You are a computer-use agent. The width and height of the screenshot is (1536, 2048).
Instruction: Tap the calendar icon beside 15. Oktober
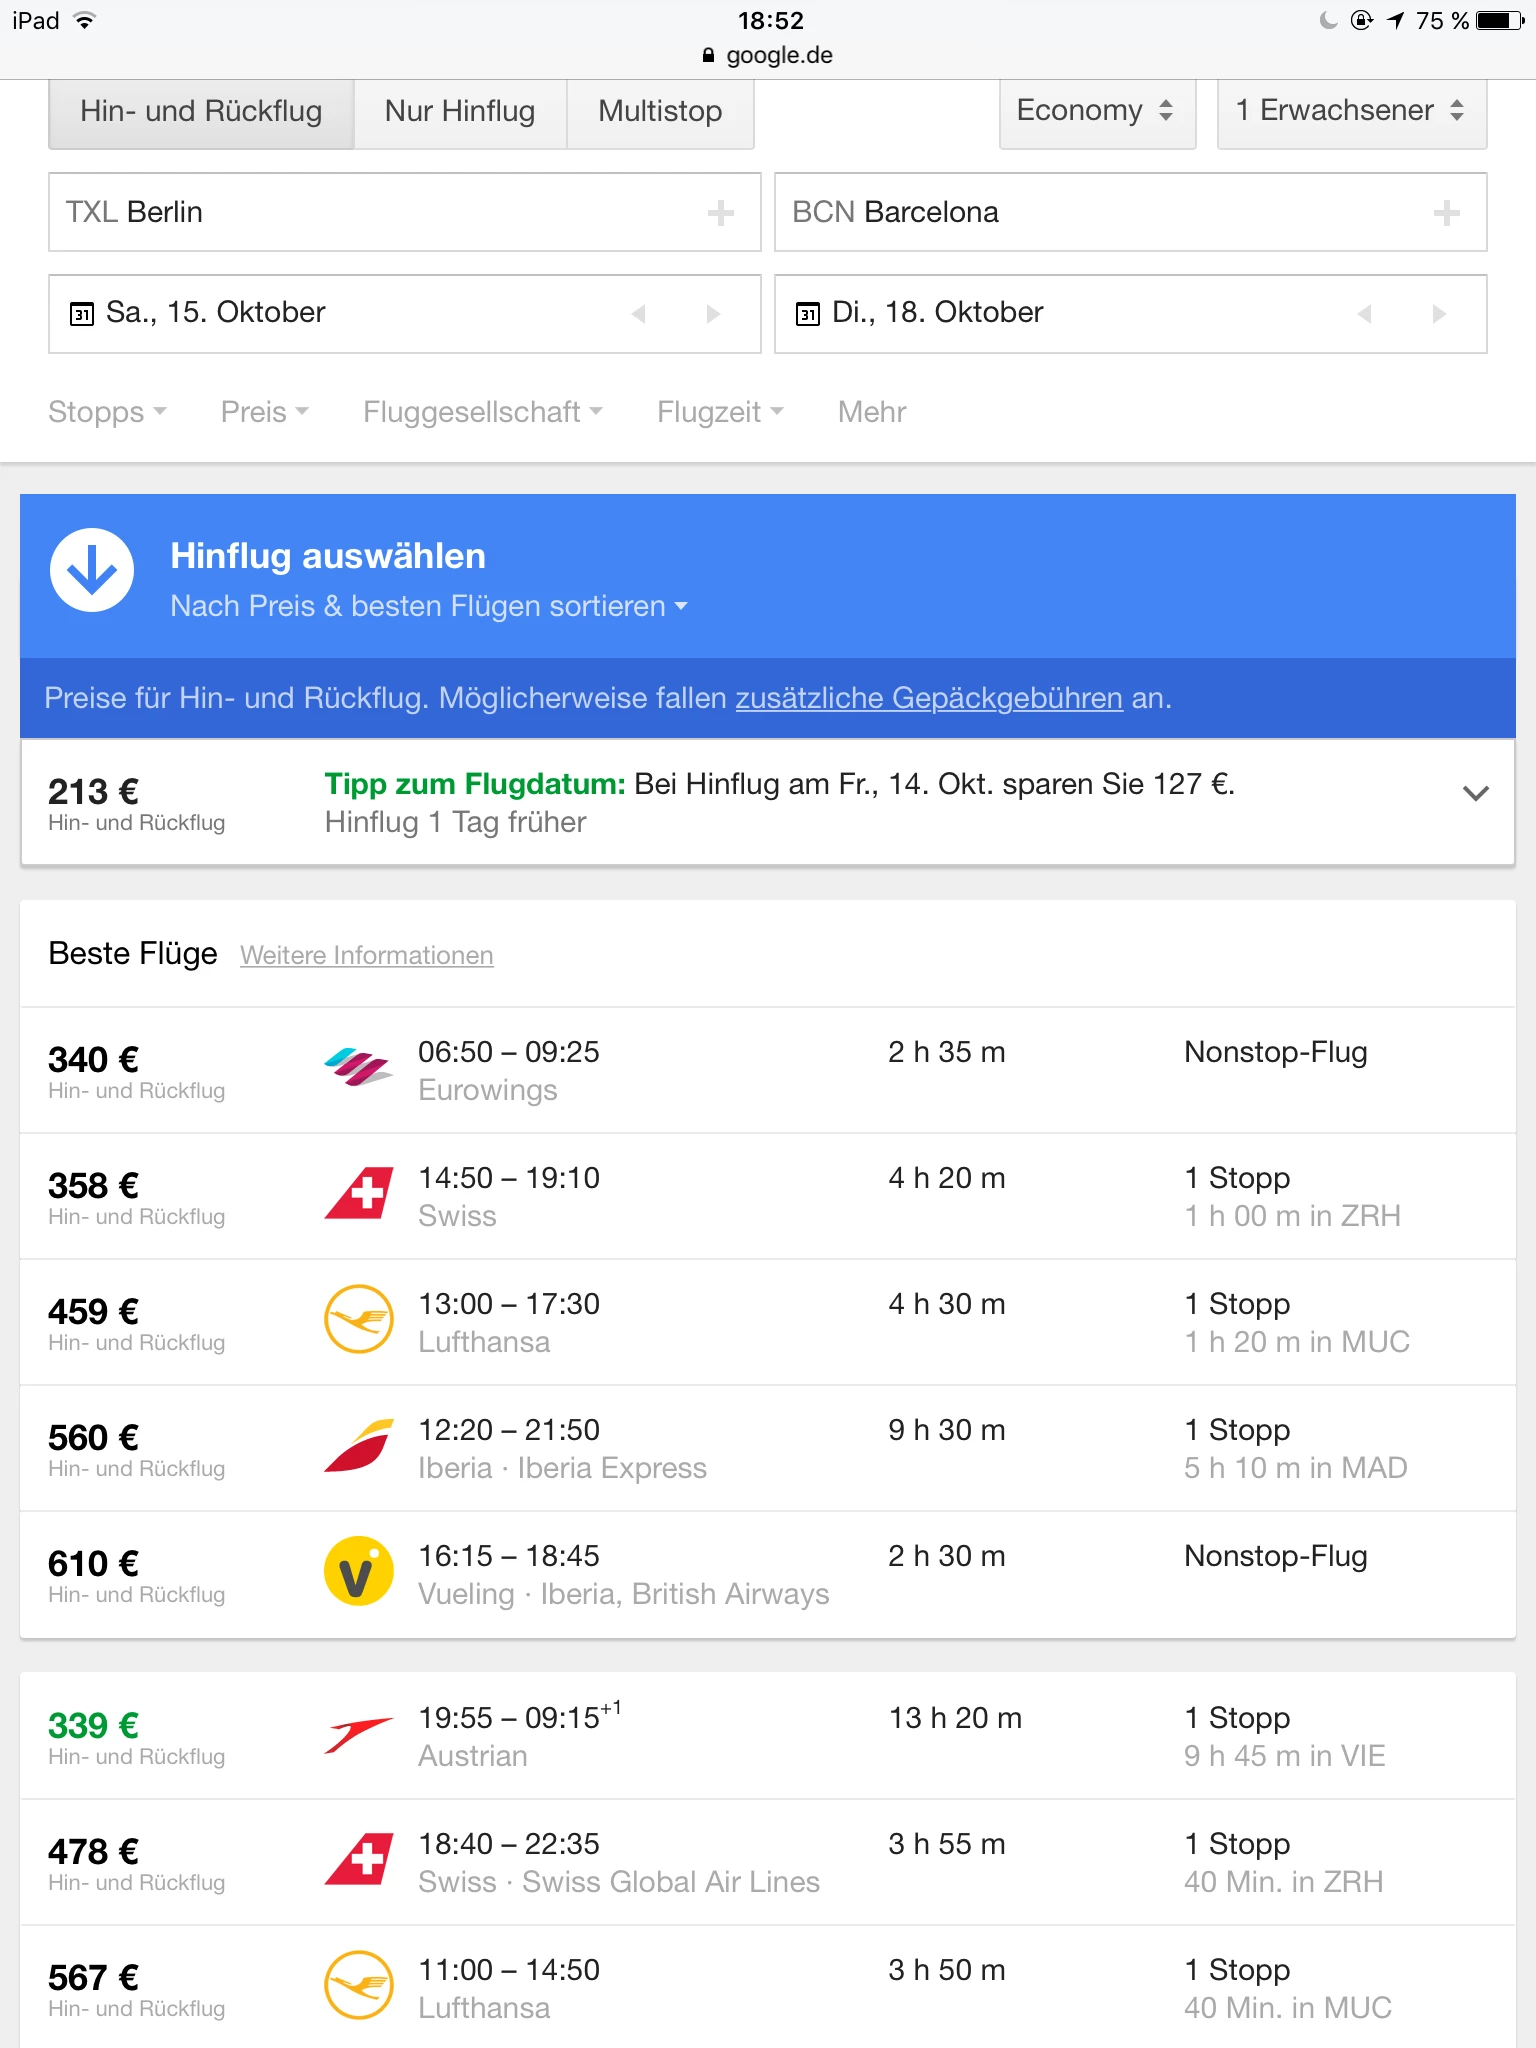click(81, 314)
